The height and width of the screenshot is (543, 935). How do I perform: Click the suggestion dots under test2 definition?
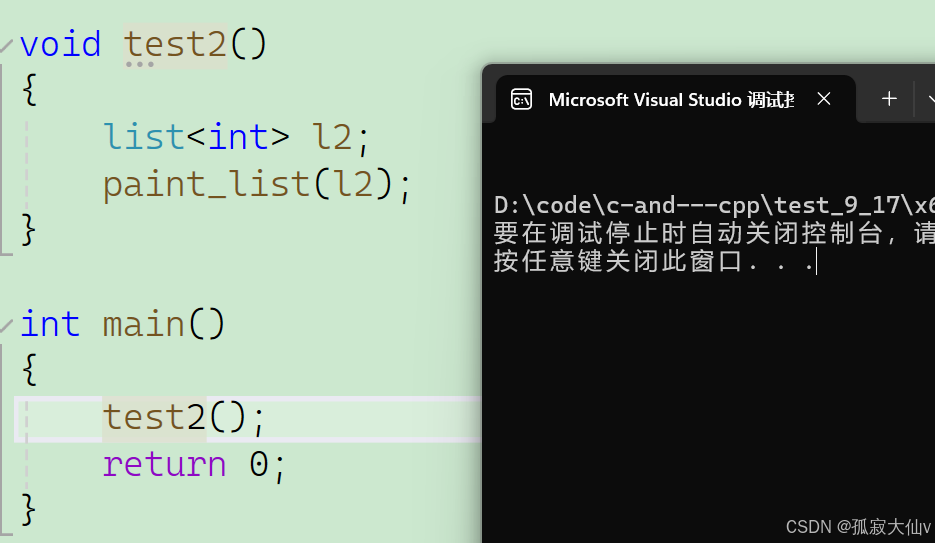139,65
